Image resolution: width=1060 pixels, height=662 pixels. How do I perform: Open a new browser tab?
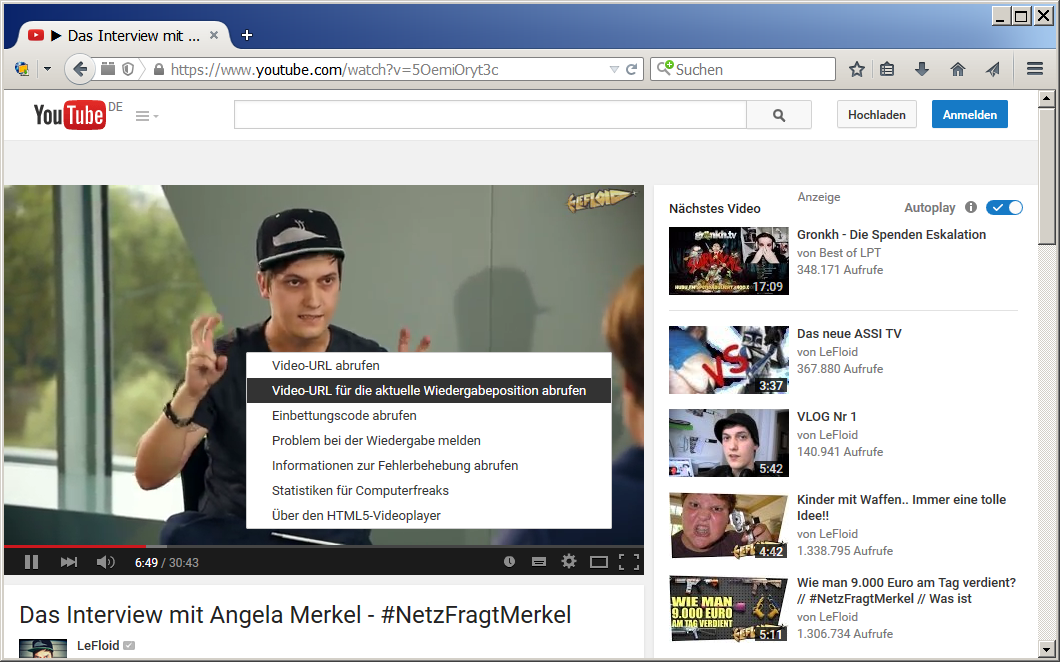247,35
